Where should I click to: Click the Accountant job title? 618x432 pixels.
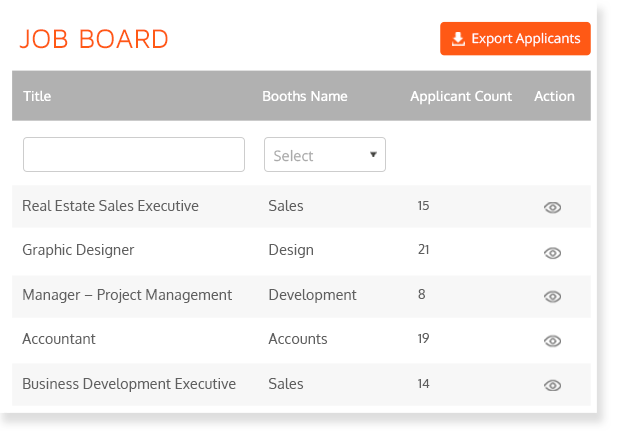(59, 339)
